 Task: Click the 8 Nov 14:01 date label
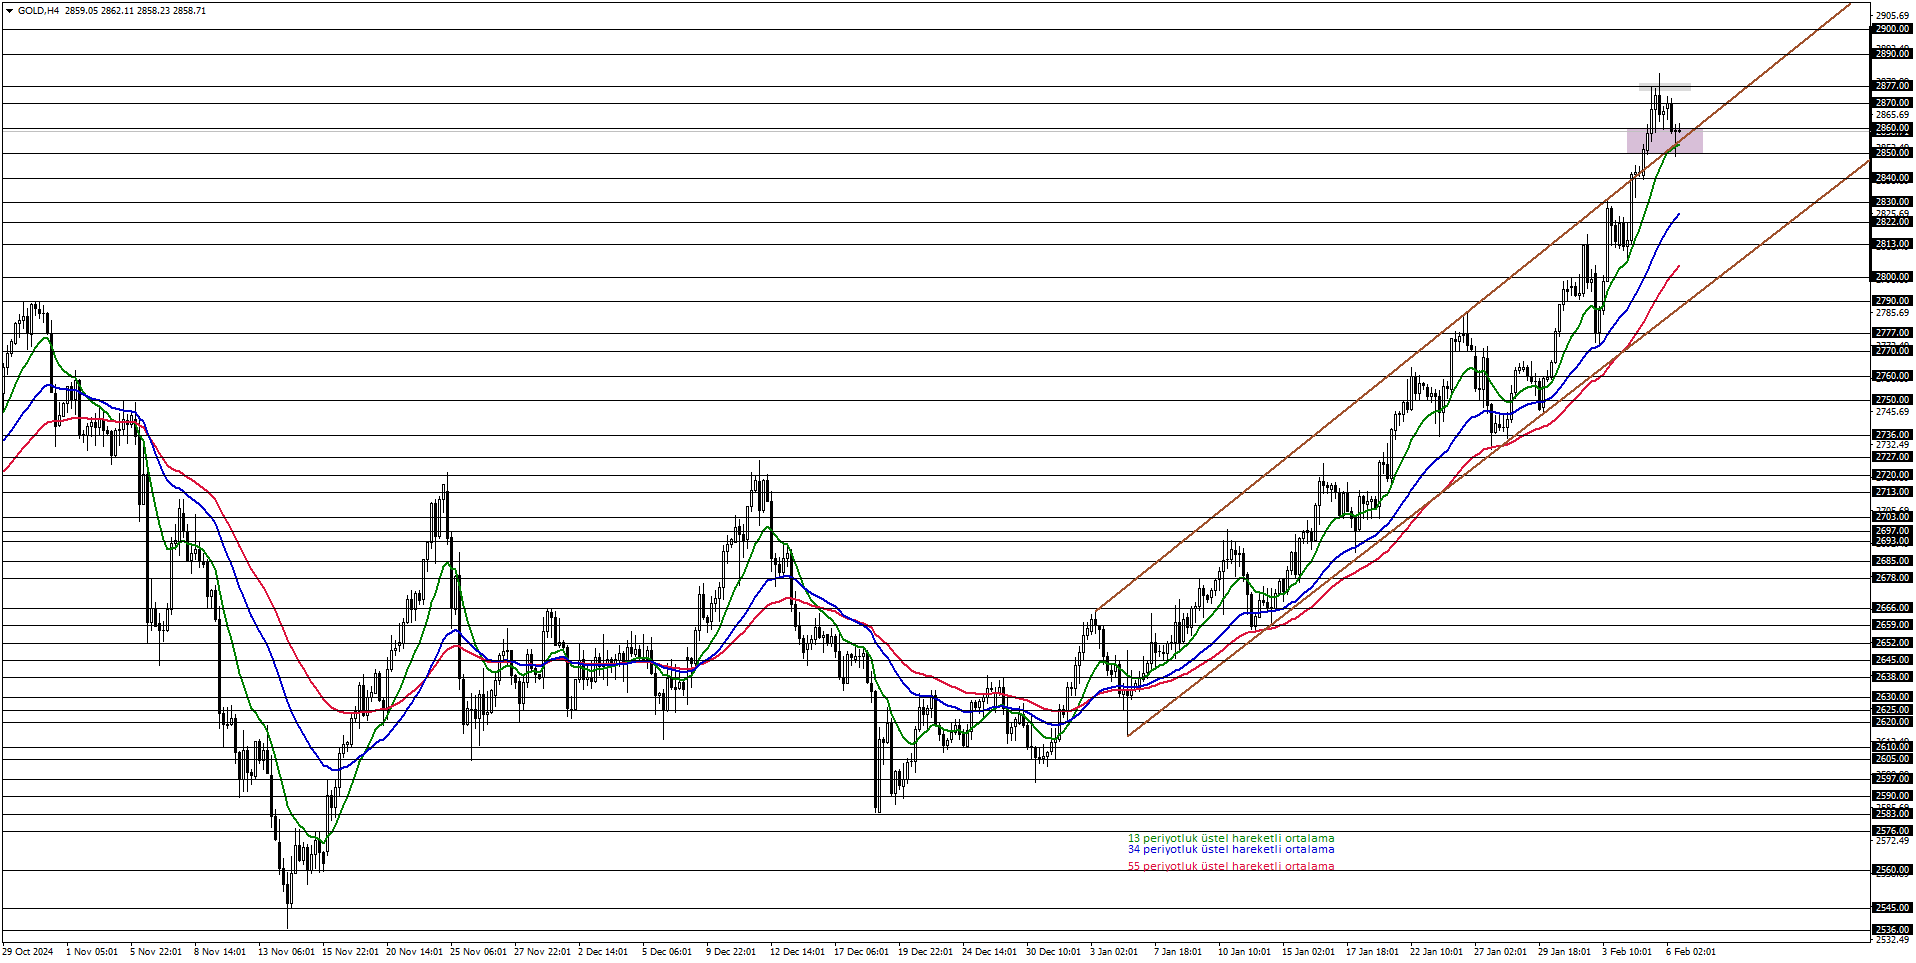(220, 952)
